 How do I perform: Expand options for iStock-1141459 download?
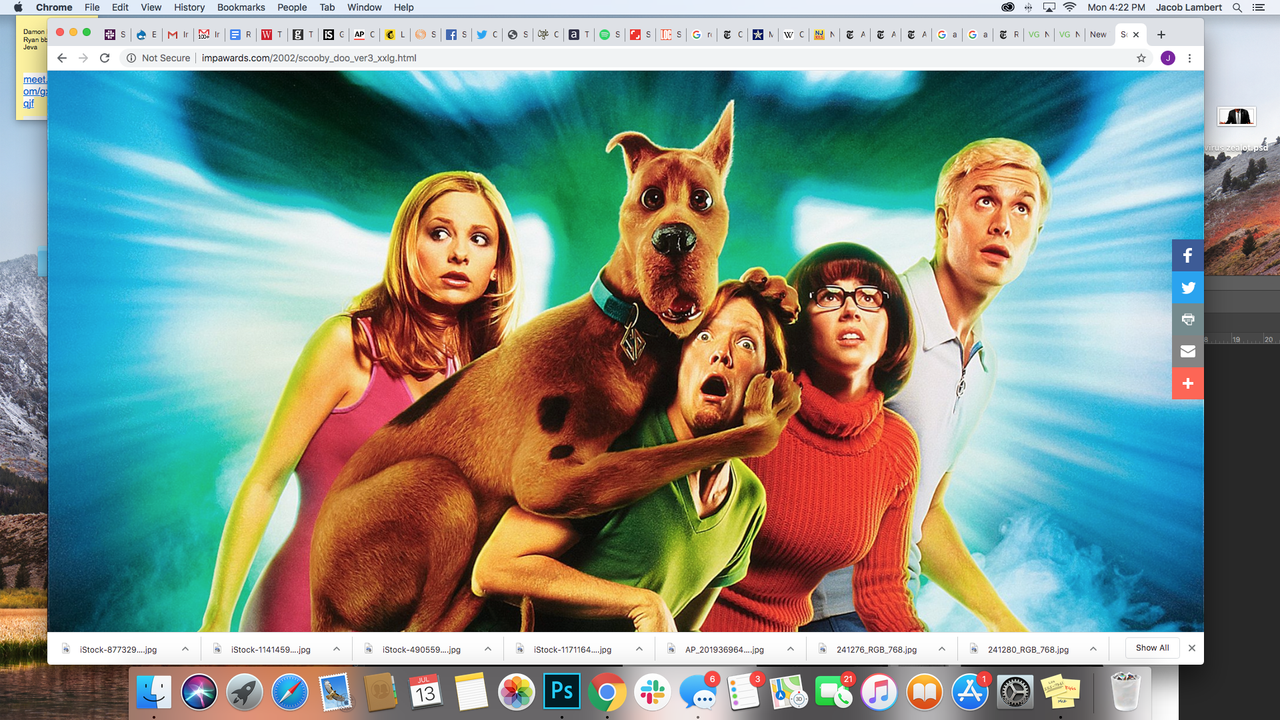point(336,649)
